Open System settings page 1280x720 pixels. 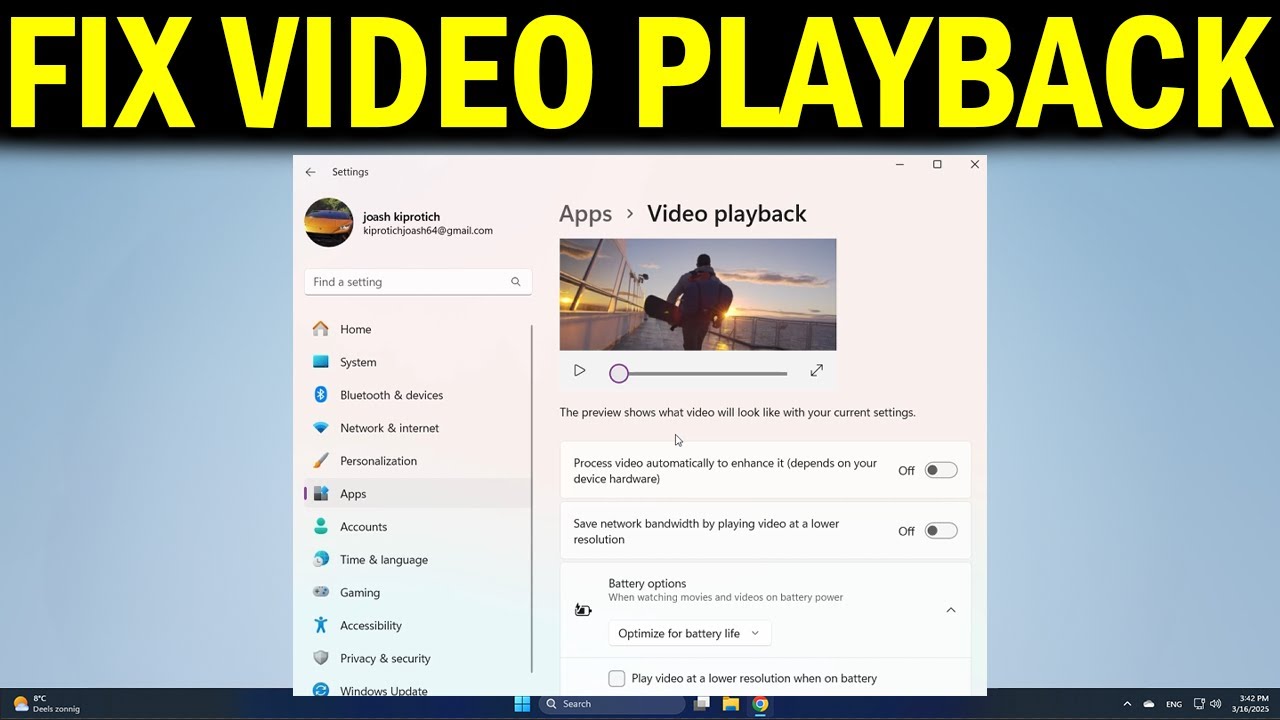point(418,362)
